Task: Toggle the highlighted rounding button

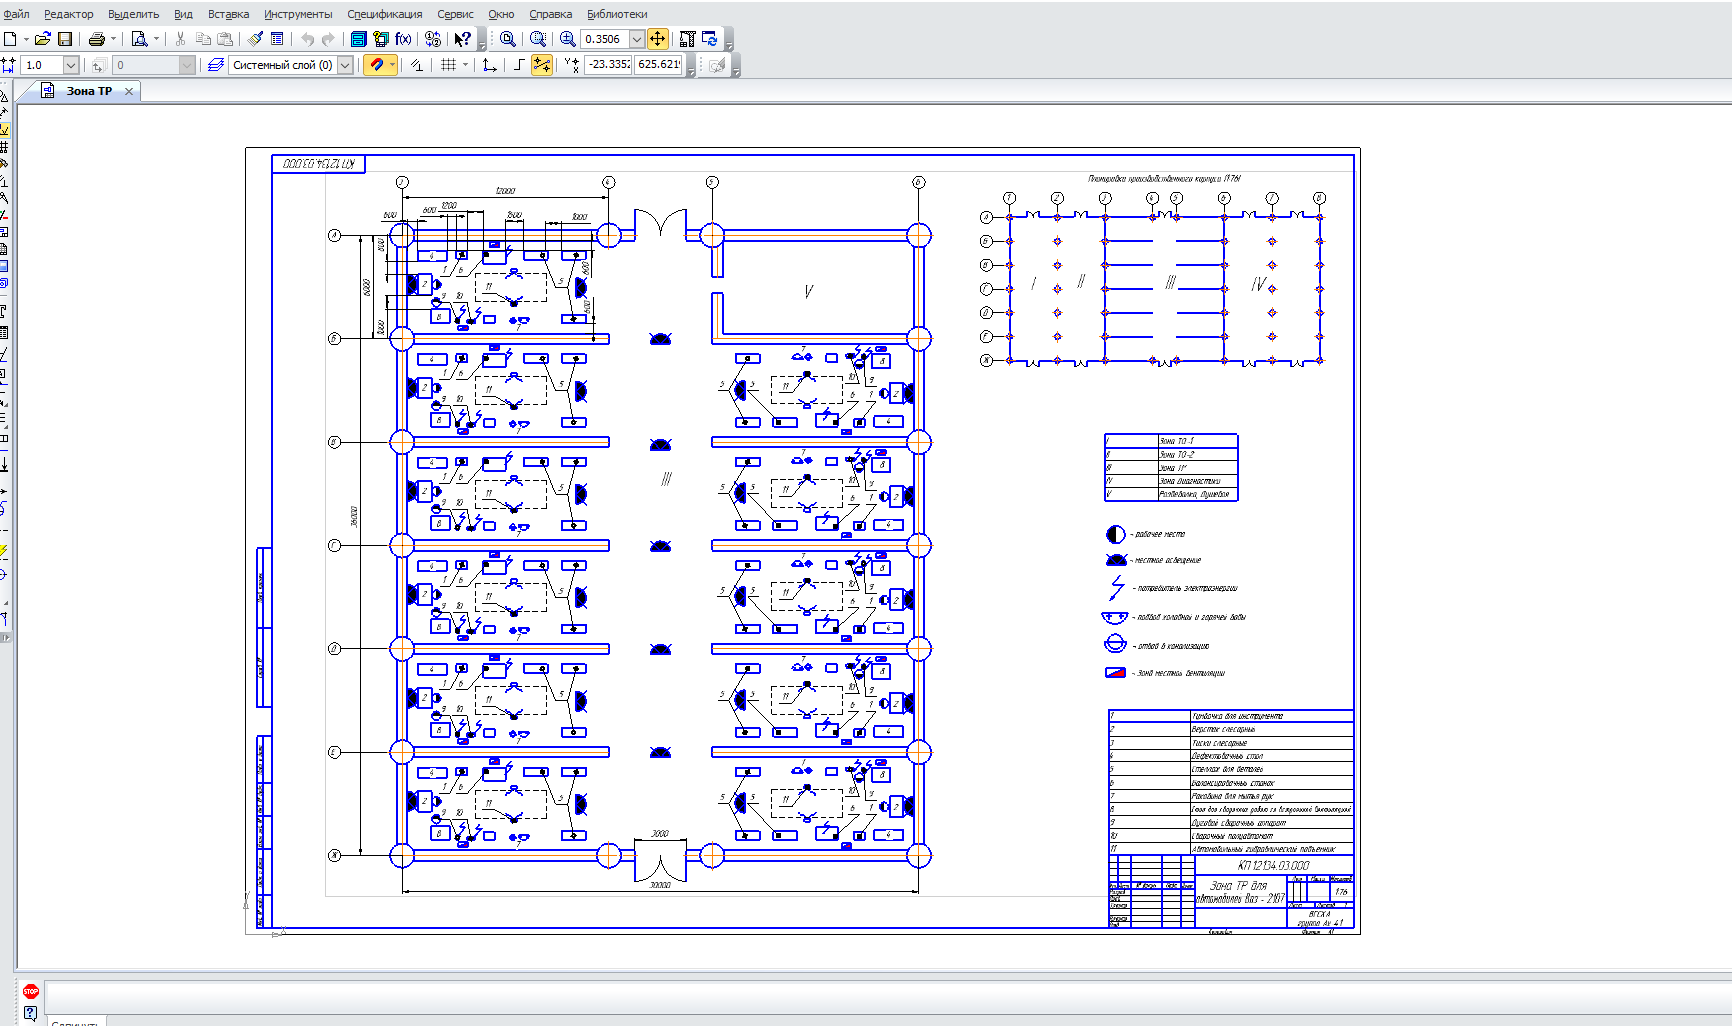Action: [x=542, y=65]
